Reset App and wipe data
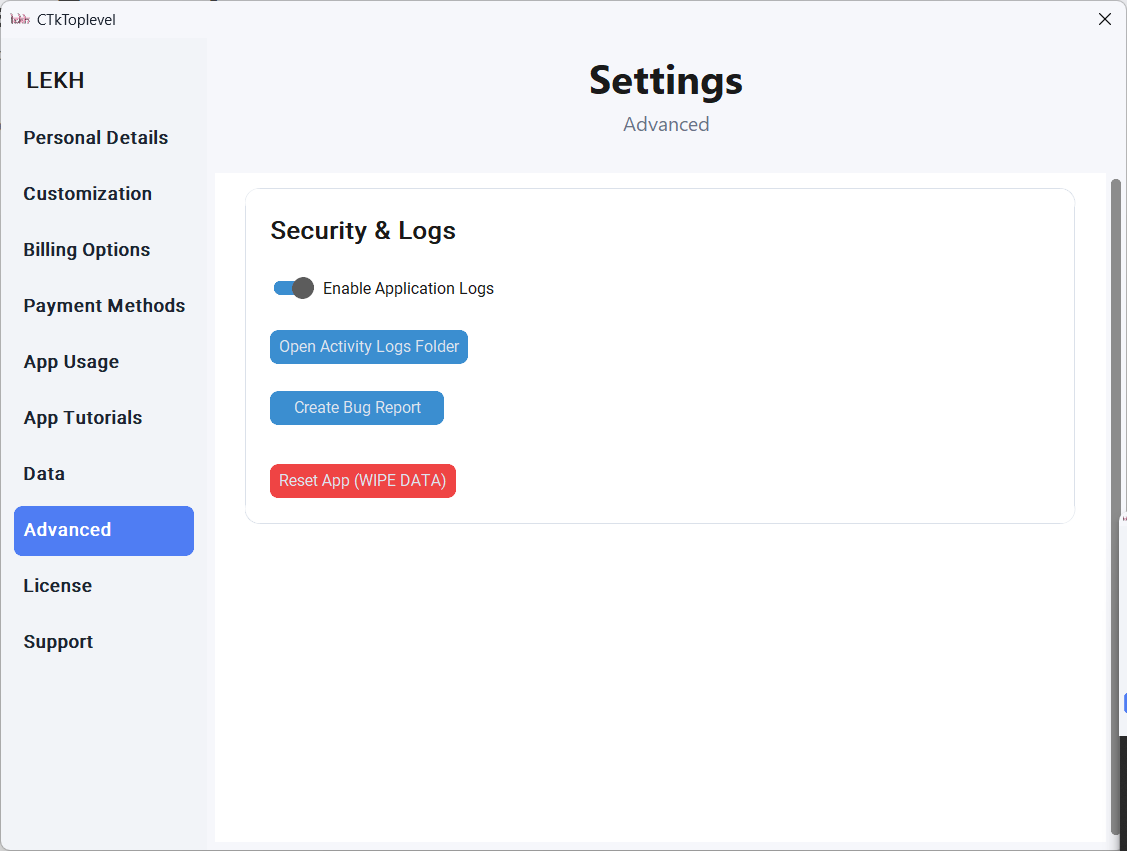Viewport: 1127px width, 851px height. pyautogui.click(x=362, y=481)
